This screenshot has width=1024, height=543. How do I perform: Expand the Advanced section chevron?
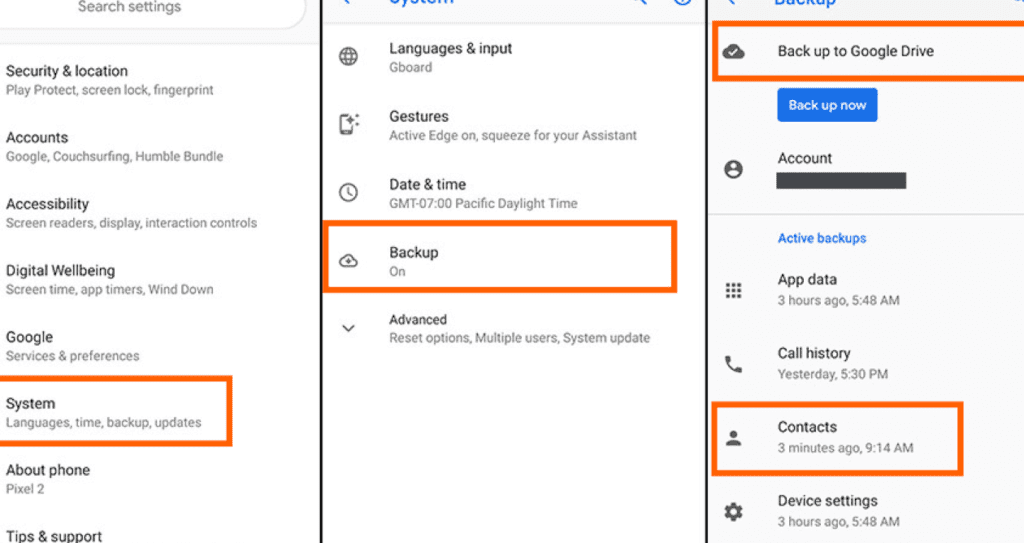point(348,328)
